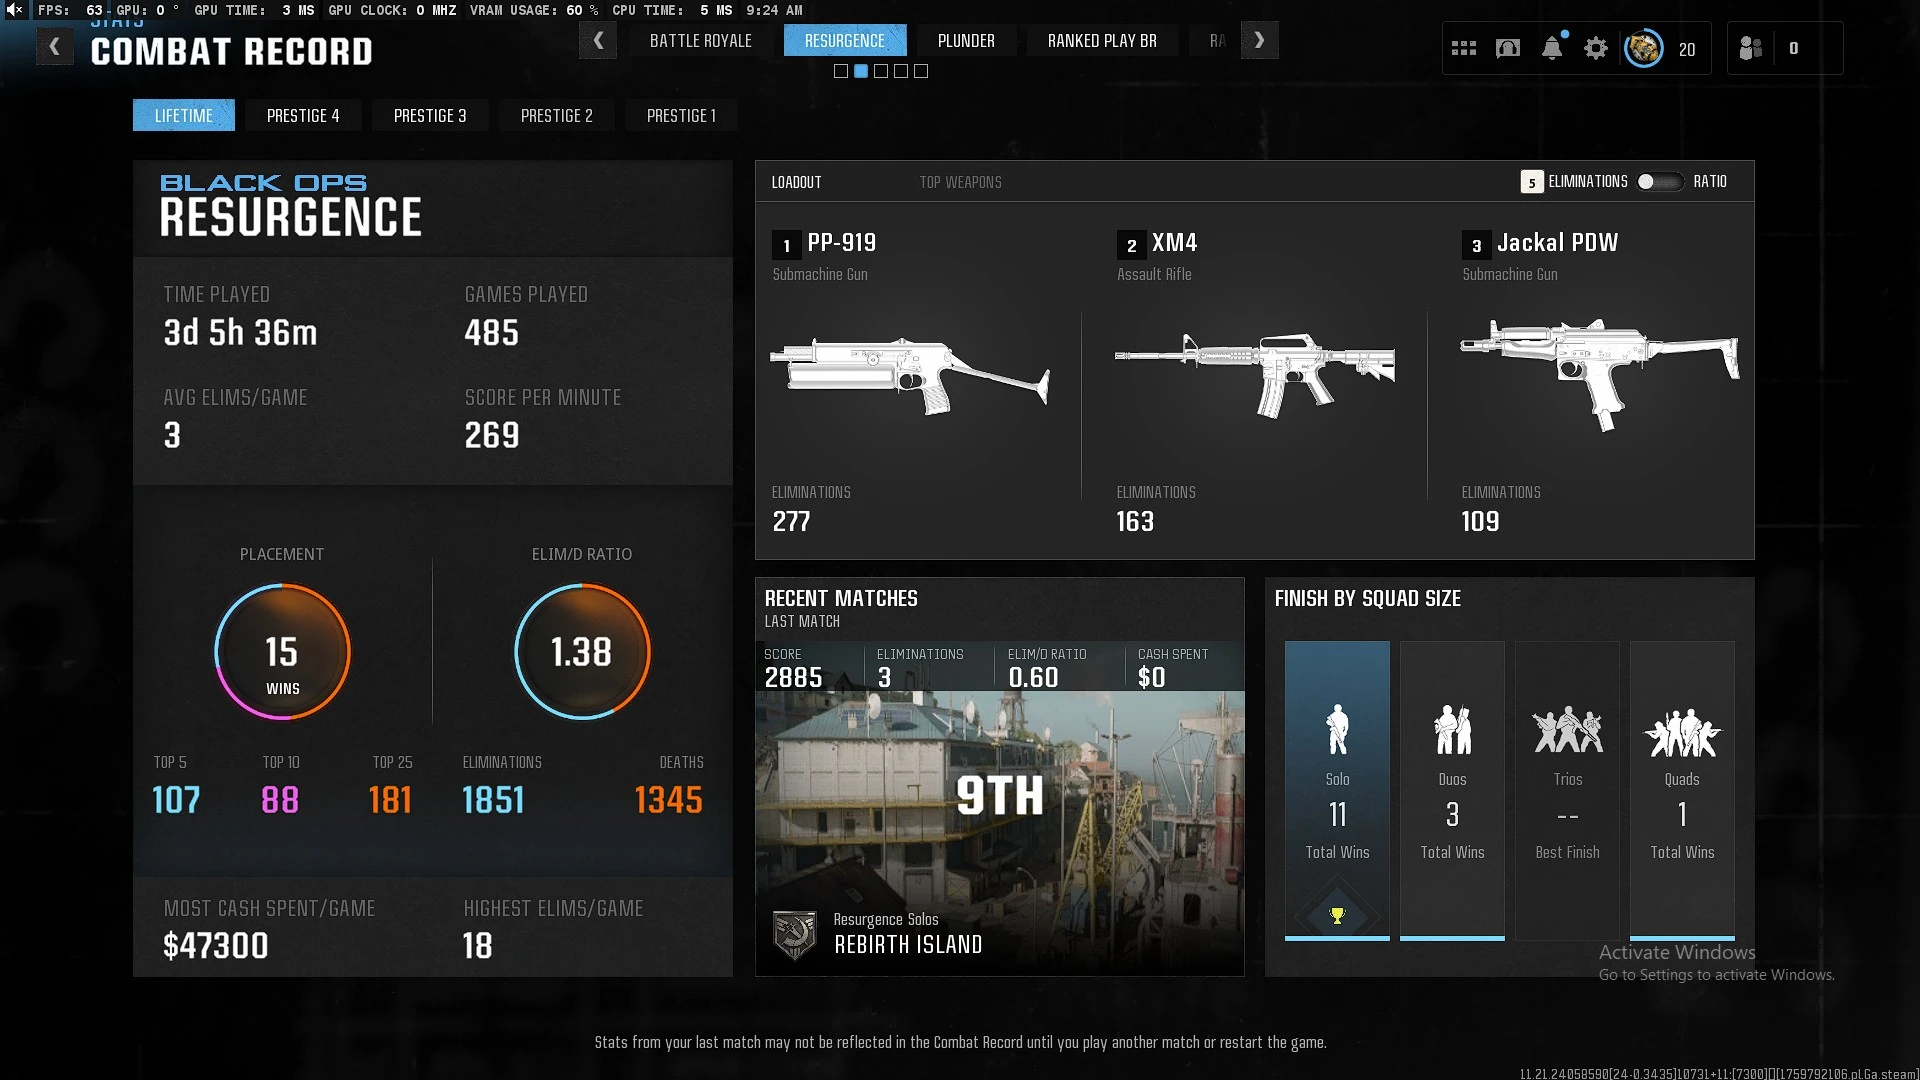Screen dimensions: 1920x1080
Task: Select Prestige 4 stats filter
Action: click(x=303, y=116)
